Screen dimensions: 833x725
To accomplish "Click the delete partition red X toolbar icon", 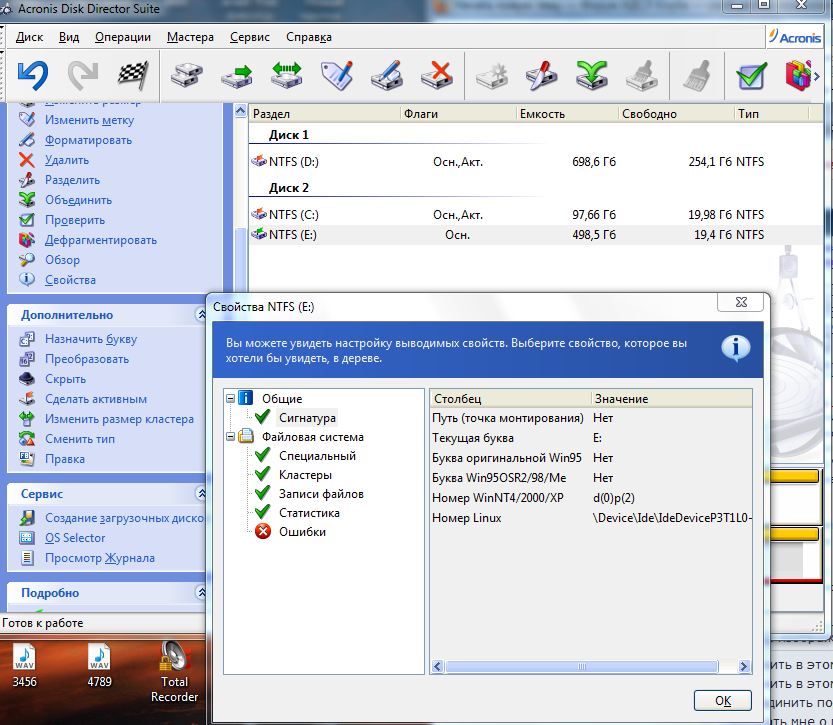I will [x=437, y=75].
